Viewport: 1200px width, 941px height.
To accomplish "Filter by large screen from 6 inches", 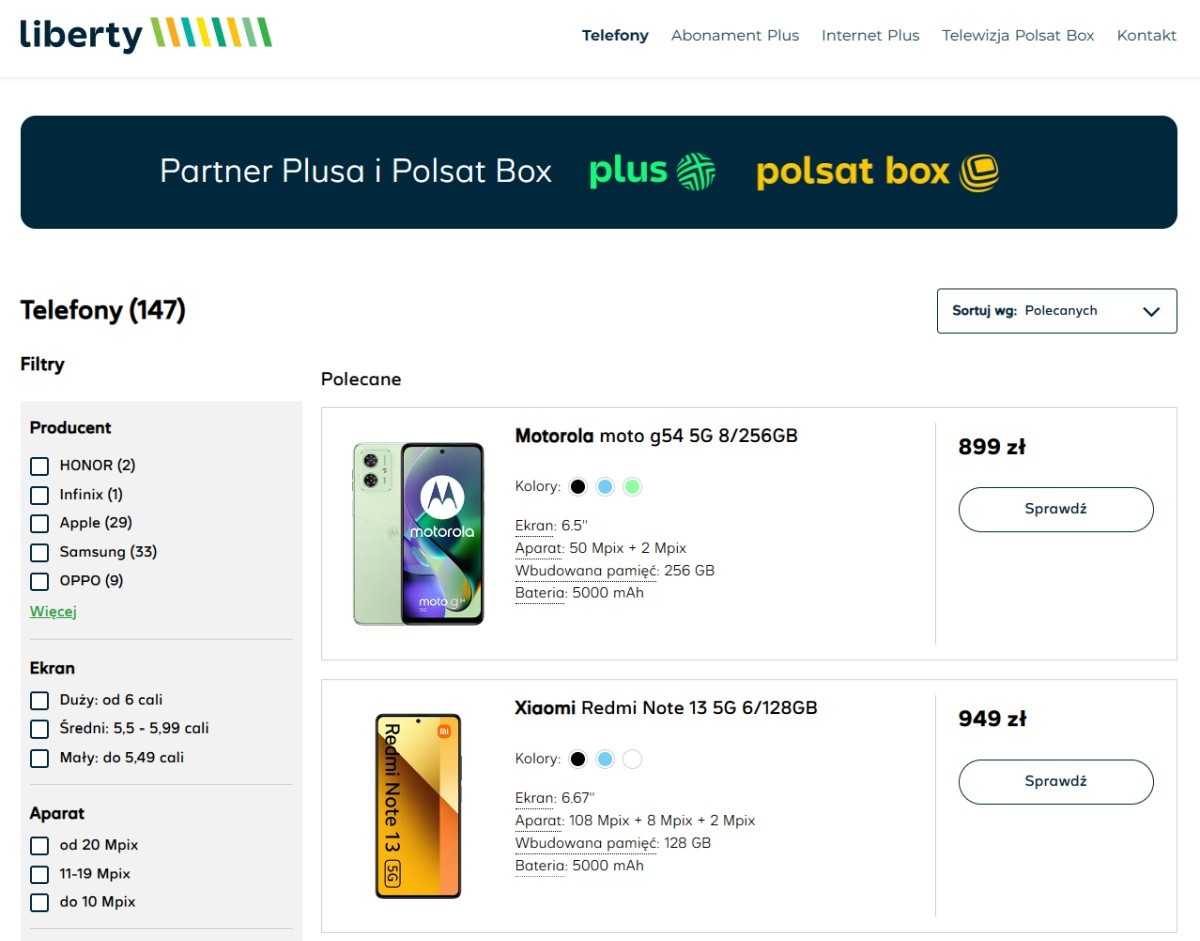I will [x=40, y=701].
